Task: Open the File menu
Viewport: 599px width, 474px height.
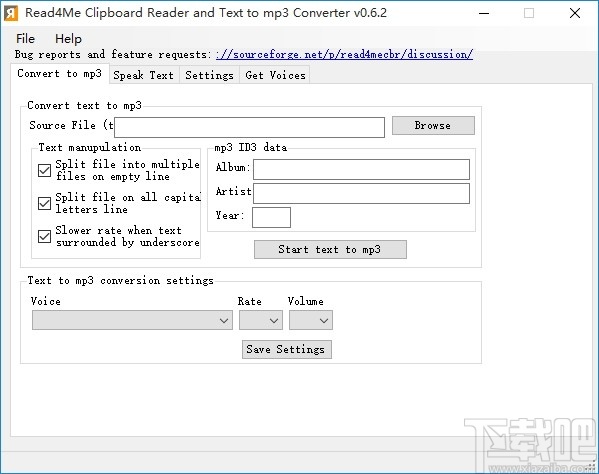Action: (x=25, y=39)
